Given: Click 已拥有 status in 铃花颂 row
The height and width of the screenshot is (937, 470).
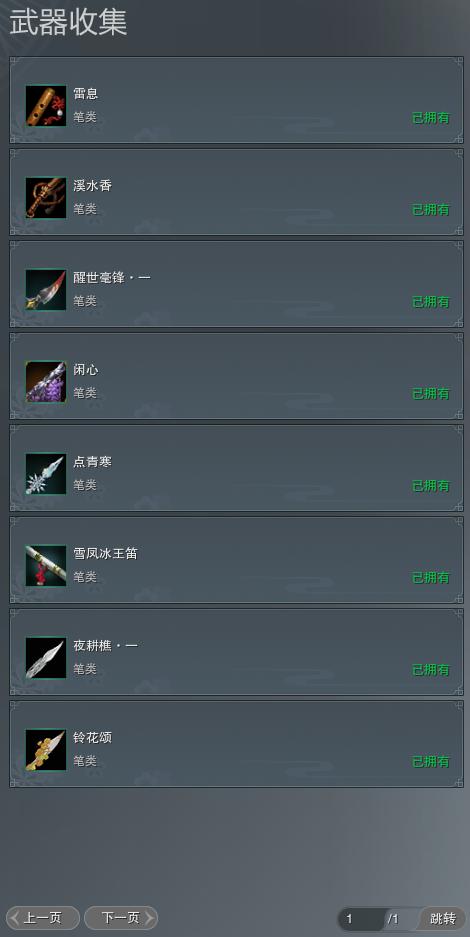Looking at the screenshot, I should click(431, 762).
